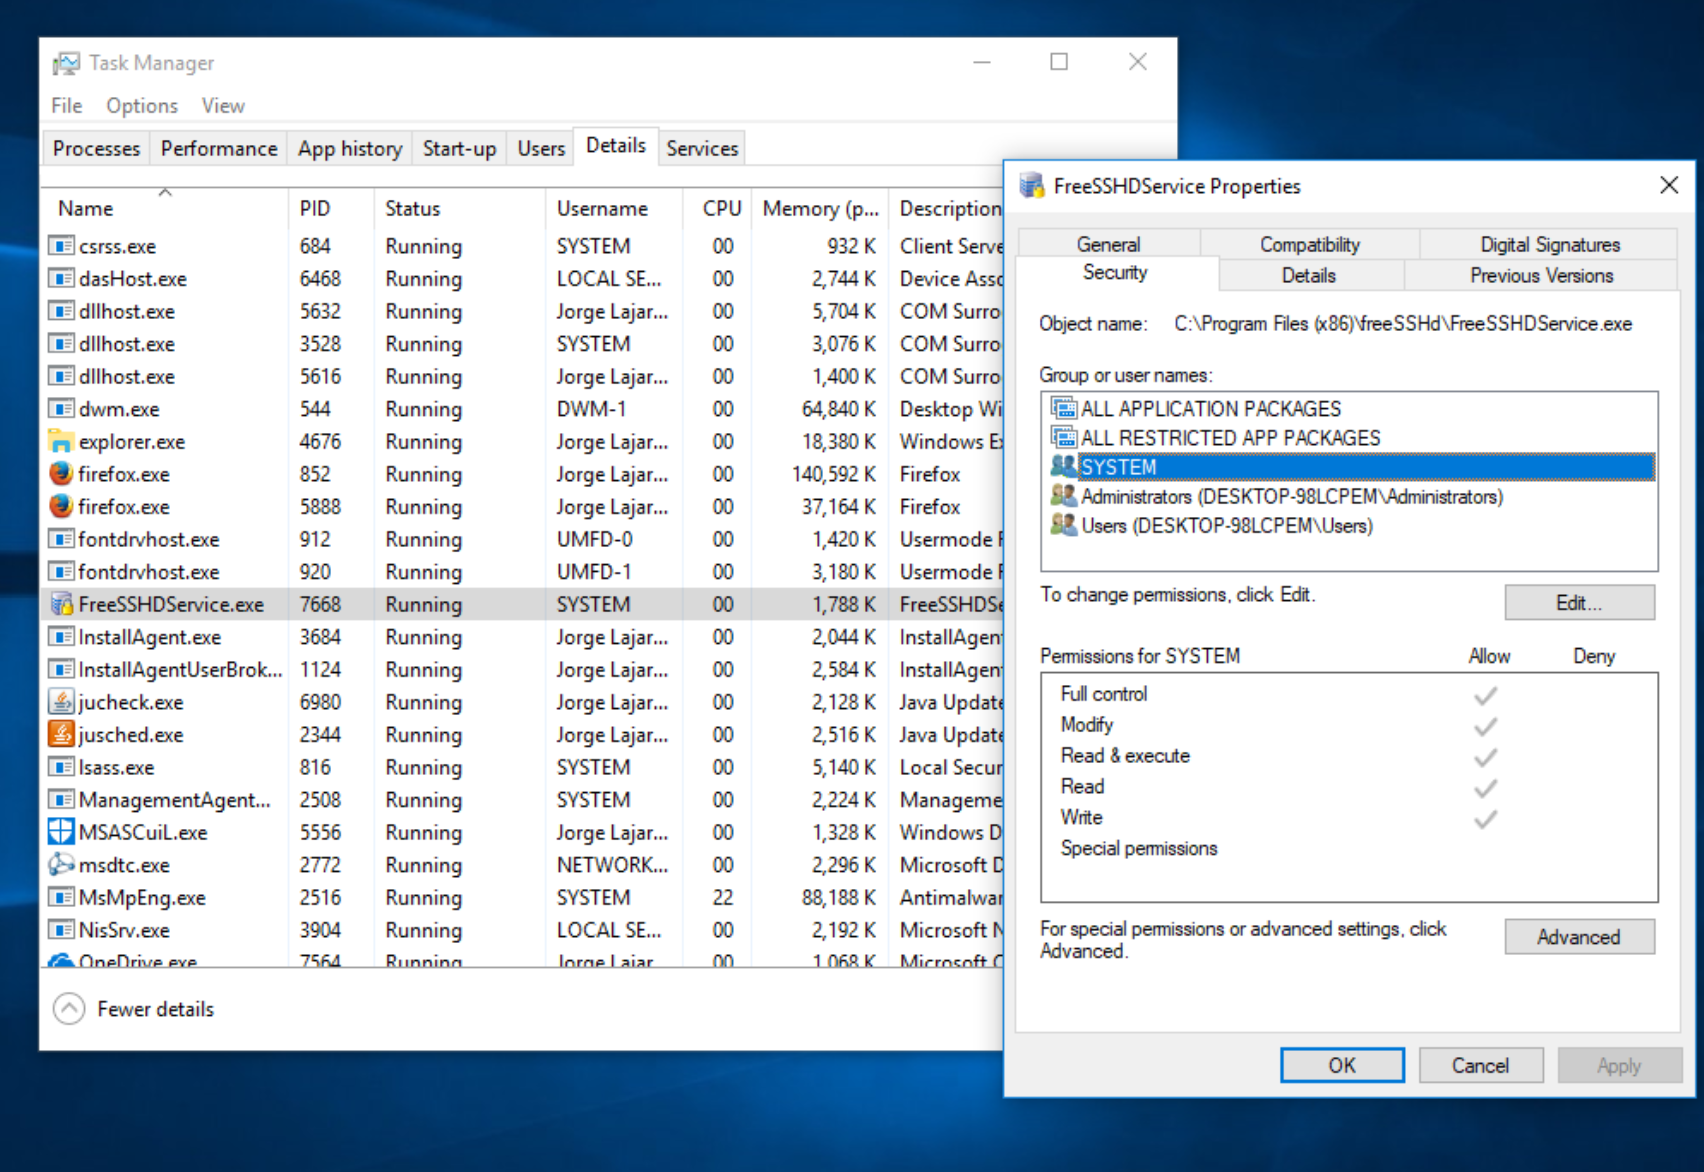Collapse the view with the Fewer details arrow

click(x=69, y=1009)
